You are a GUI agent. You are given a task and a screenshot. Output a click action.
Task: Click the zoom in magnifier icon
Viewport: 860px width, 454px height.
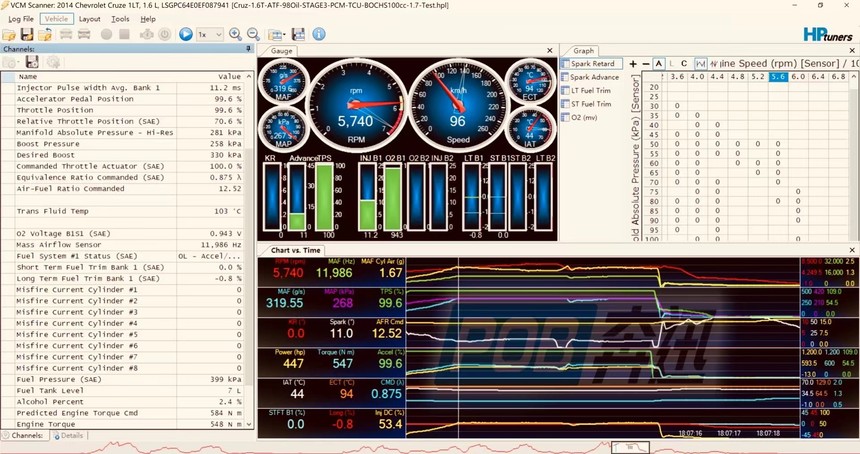point(235,34)
